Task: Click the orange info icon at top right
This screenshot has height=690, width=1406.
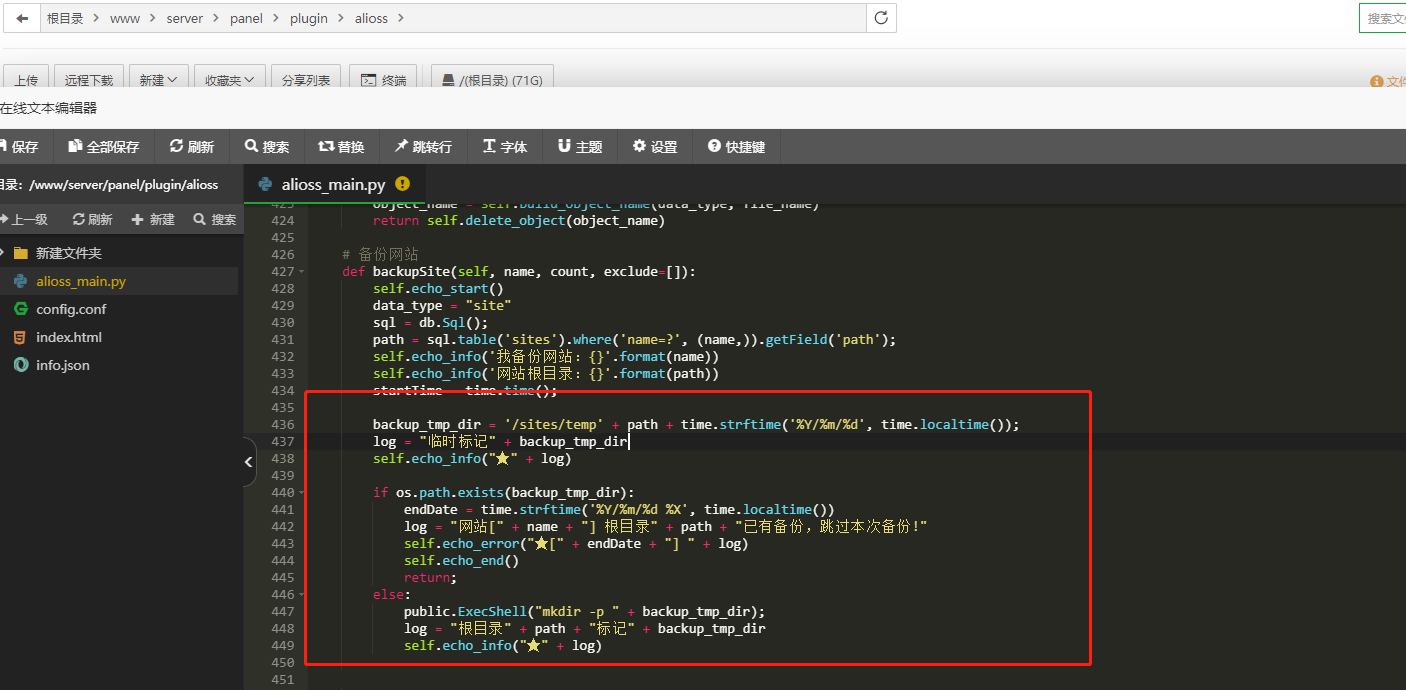Action: pos(1377,82)
